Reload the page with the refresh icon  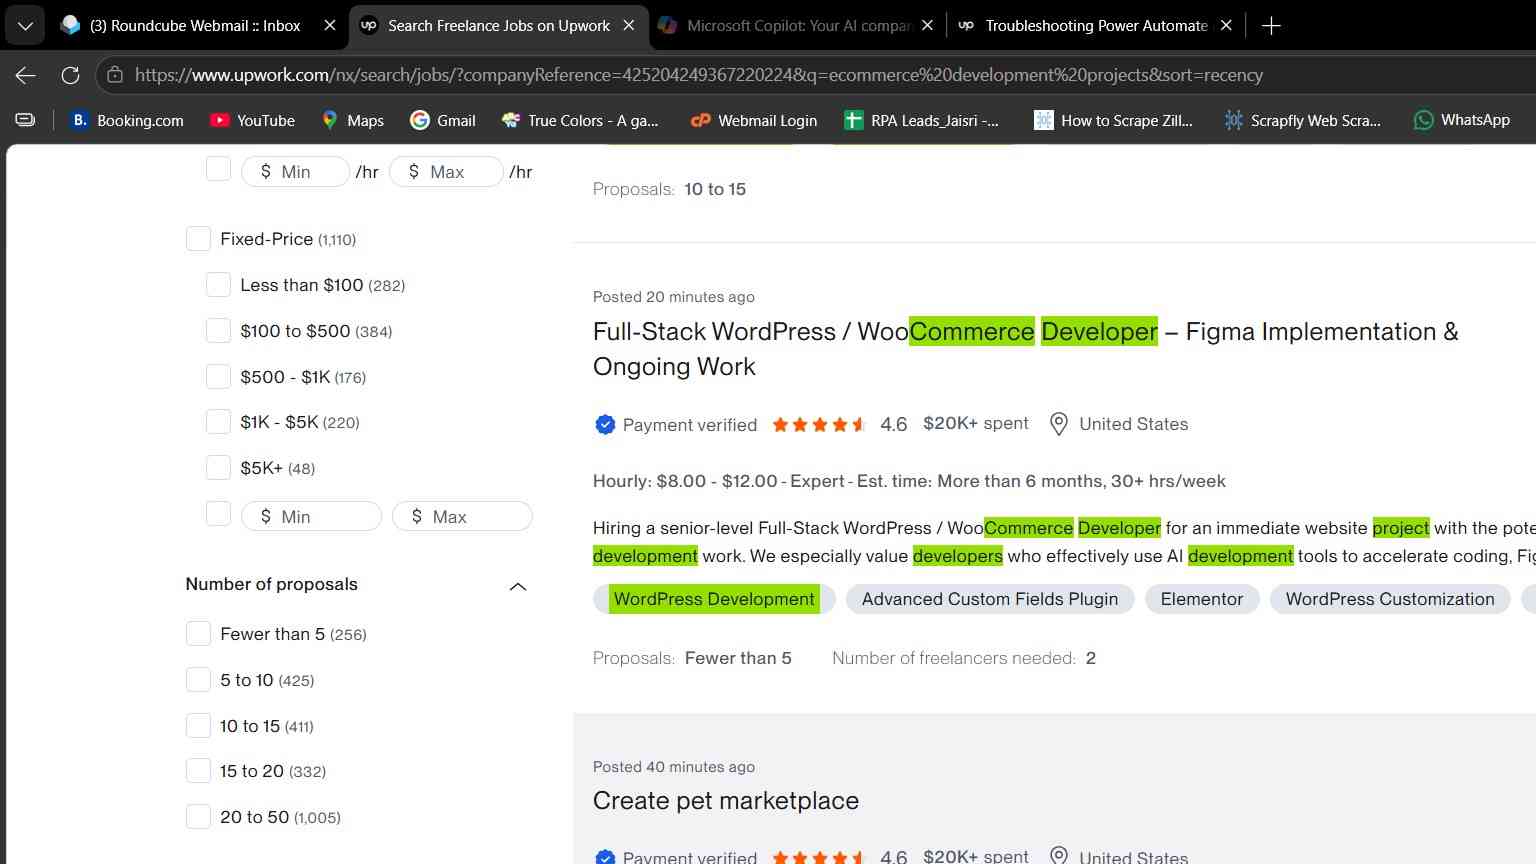point(70,75)
